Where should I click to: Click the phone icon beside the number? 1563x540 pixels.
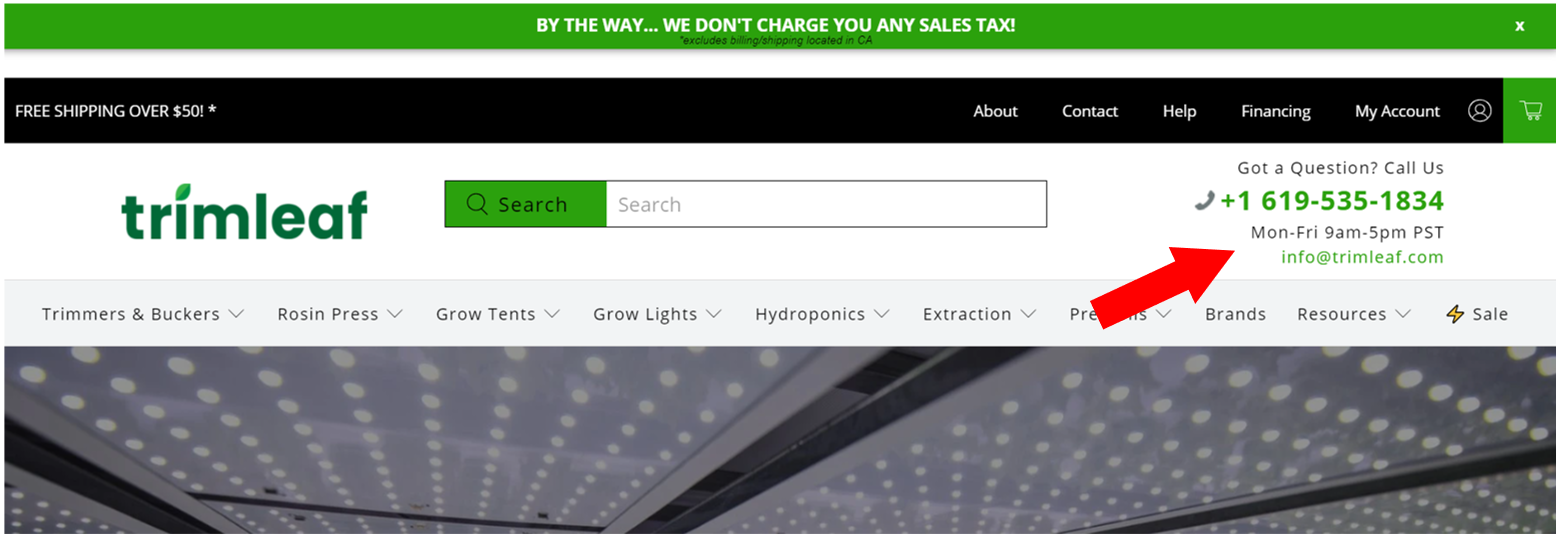1204,201
